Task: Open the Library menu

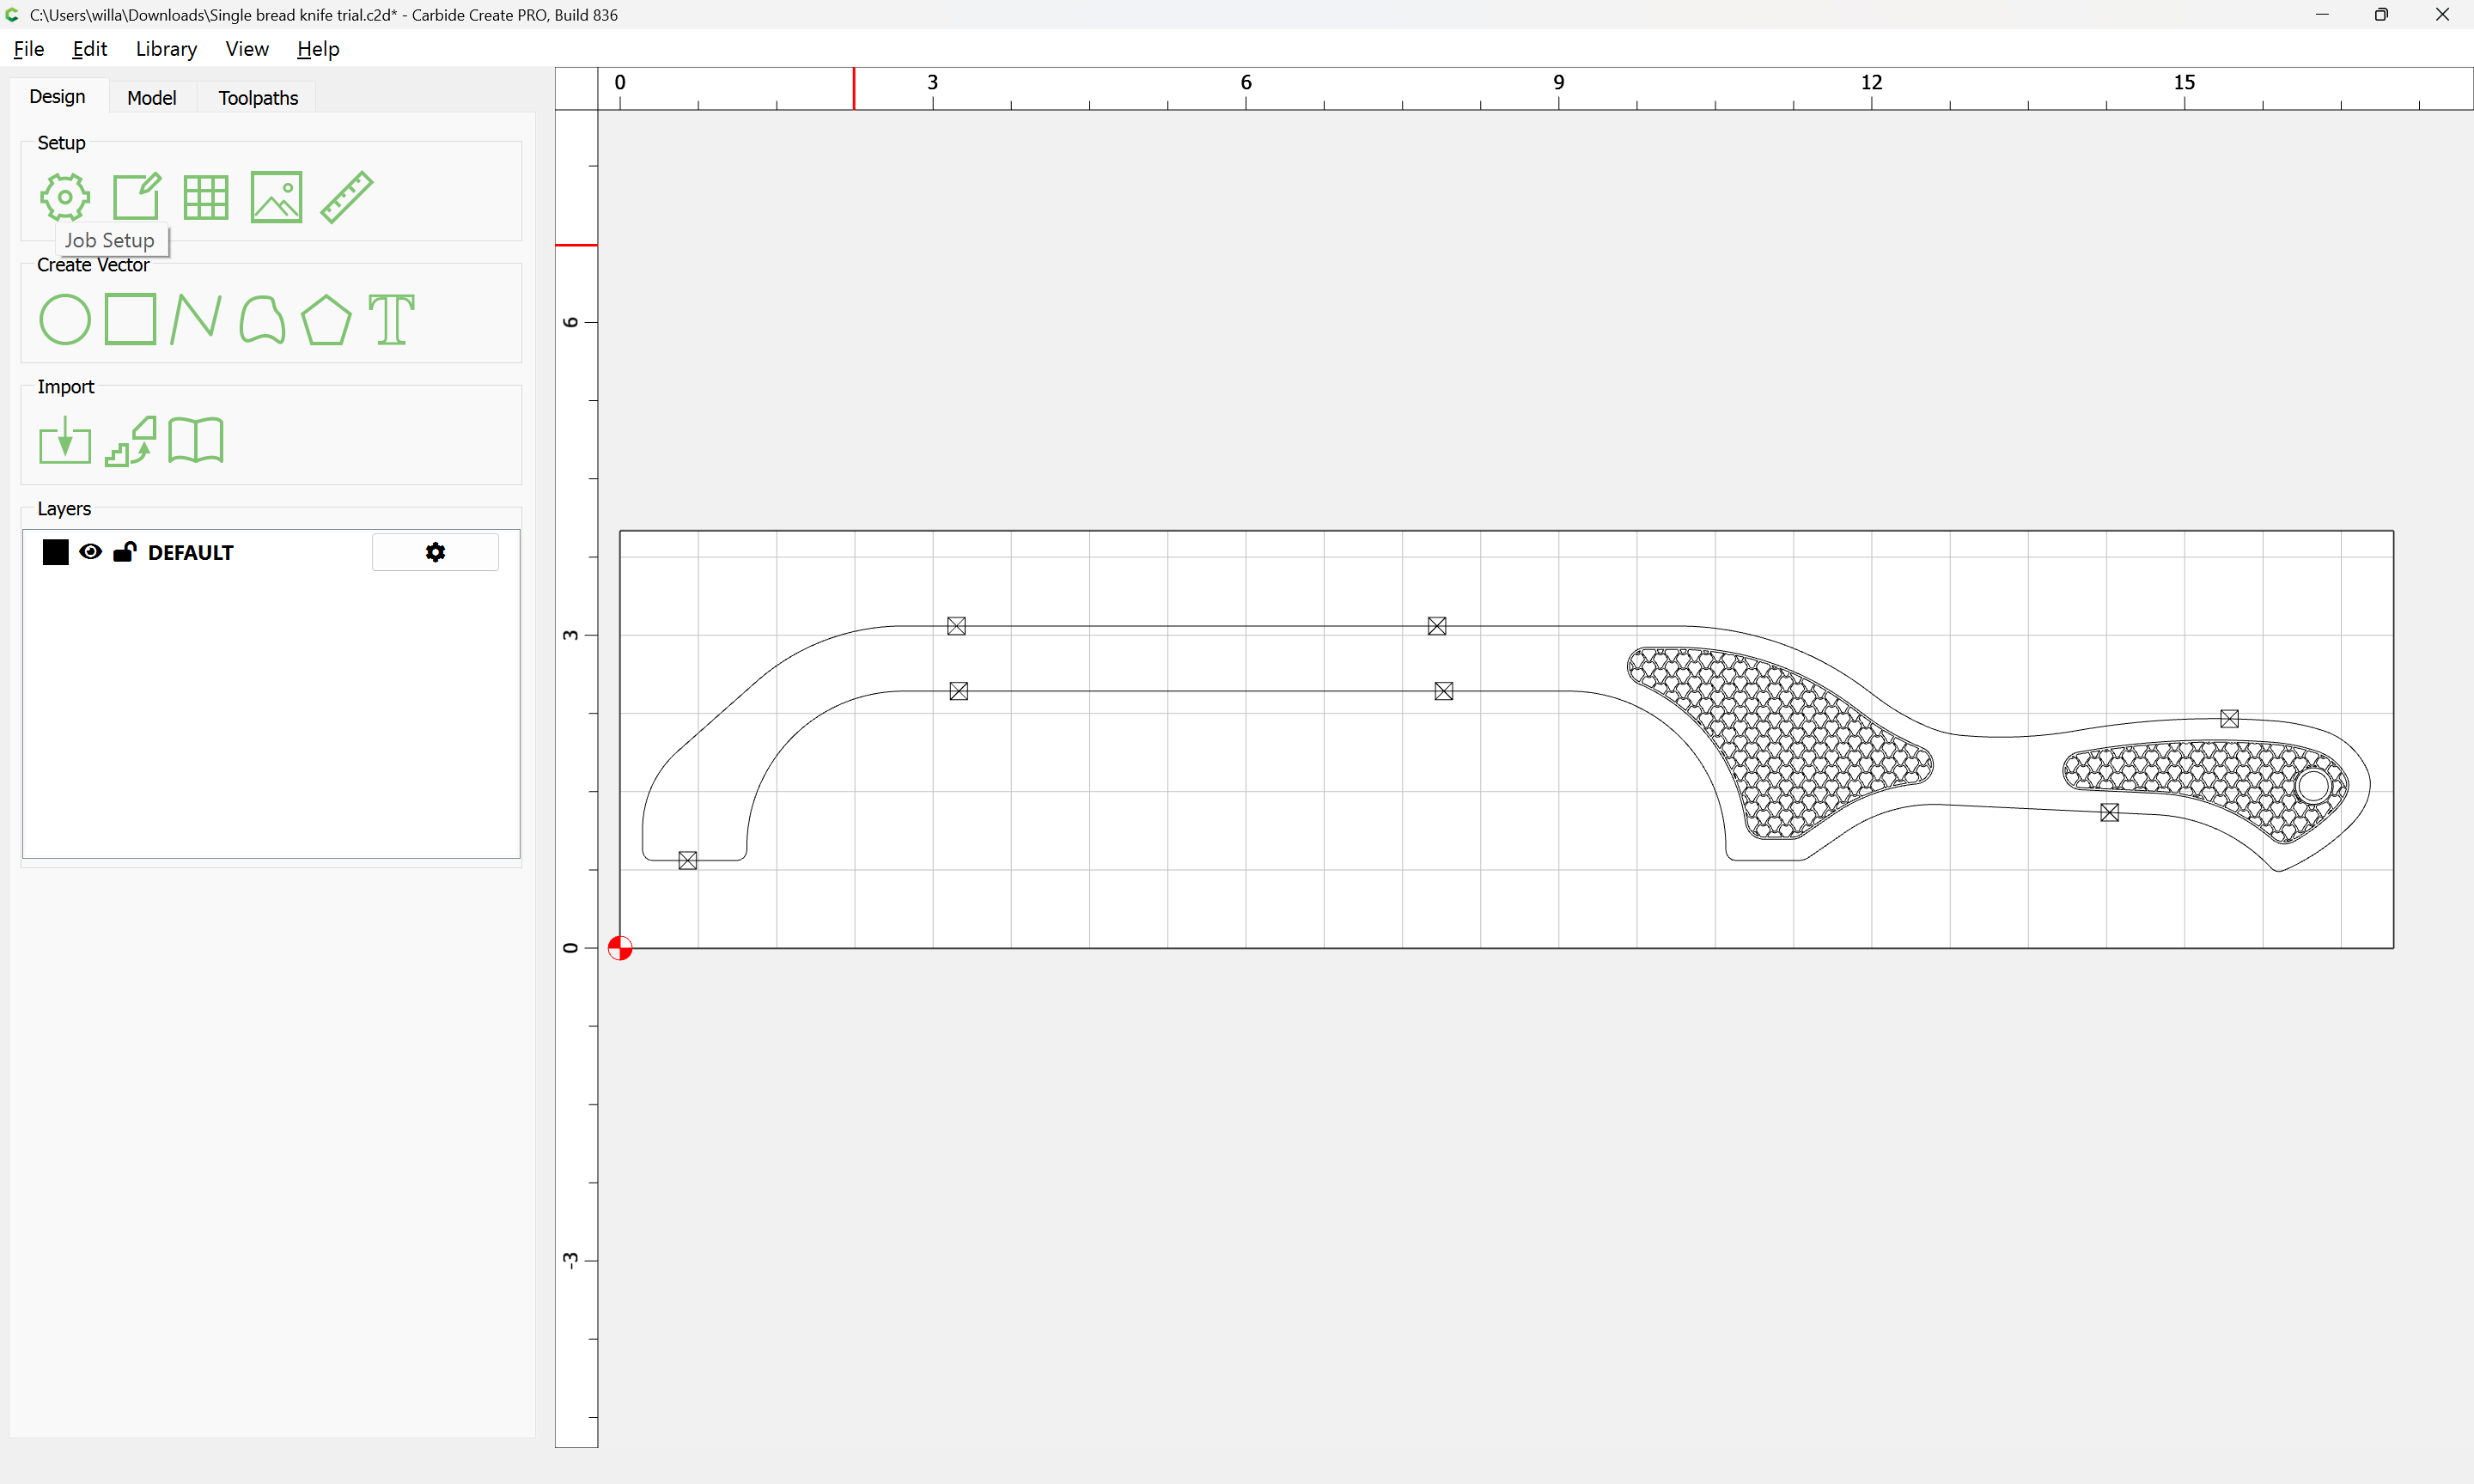Action: [166, 49]
